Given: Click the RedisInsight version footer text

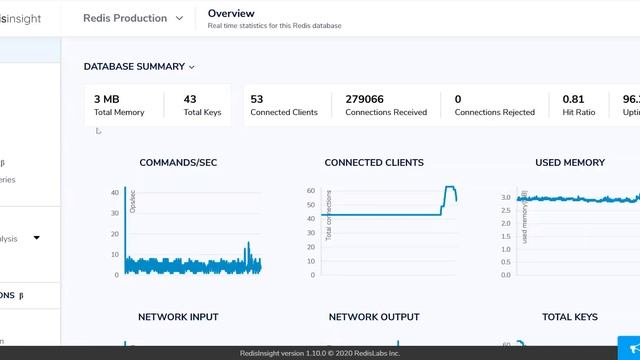Looking at the screenshot, I should tap(320, 353).
